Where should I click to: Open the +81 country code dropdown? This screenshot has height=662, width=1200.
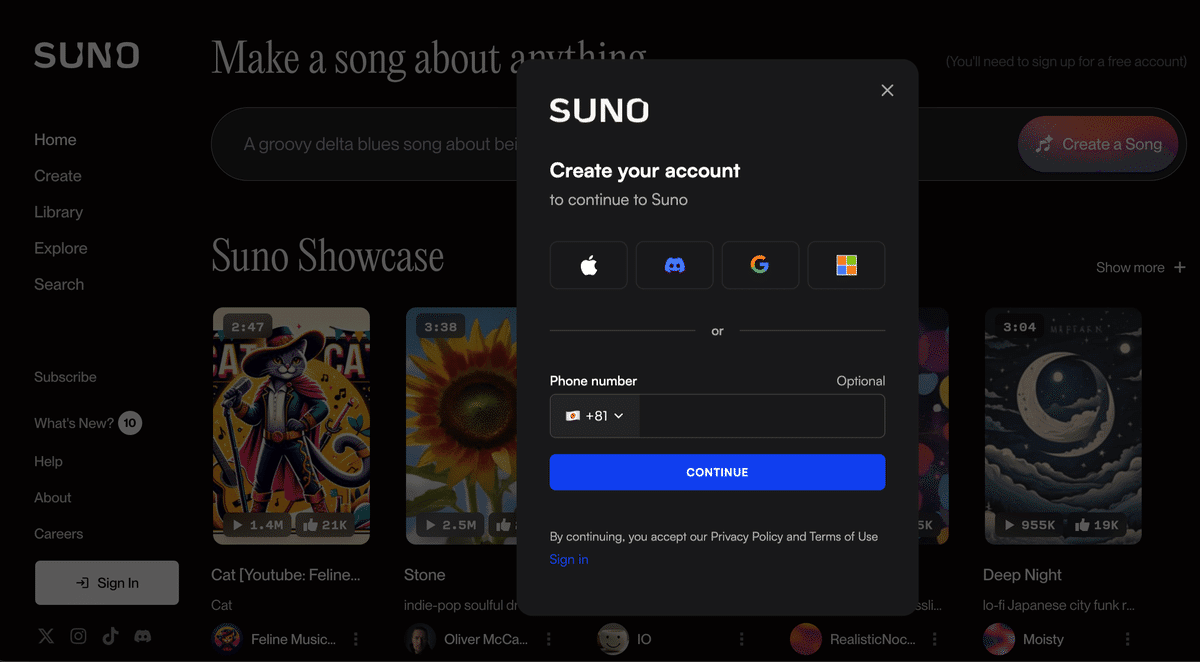[x=595, y=416]
